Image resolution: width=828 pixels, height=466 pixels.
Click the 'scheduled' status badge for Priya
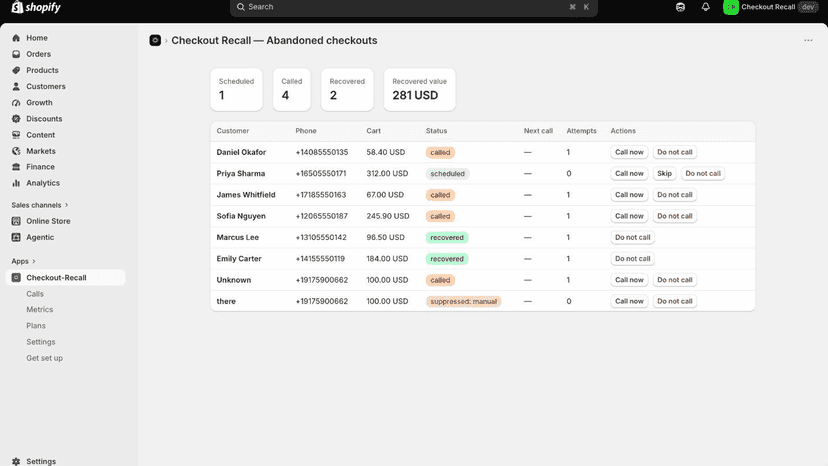pos(447,173)
